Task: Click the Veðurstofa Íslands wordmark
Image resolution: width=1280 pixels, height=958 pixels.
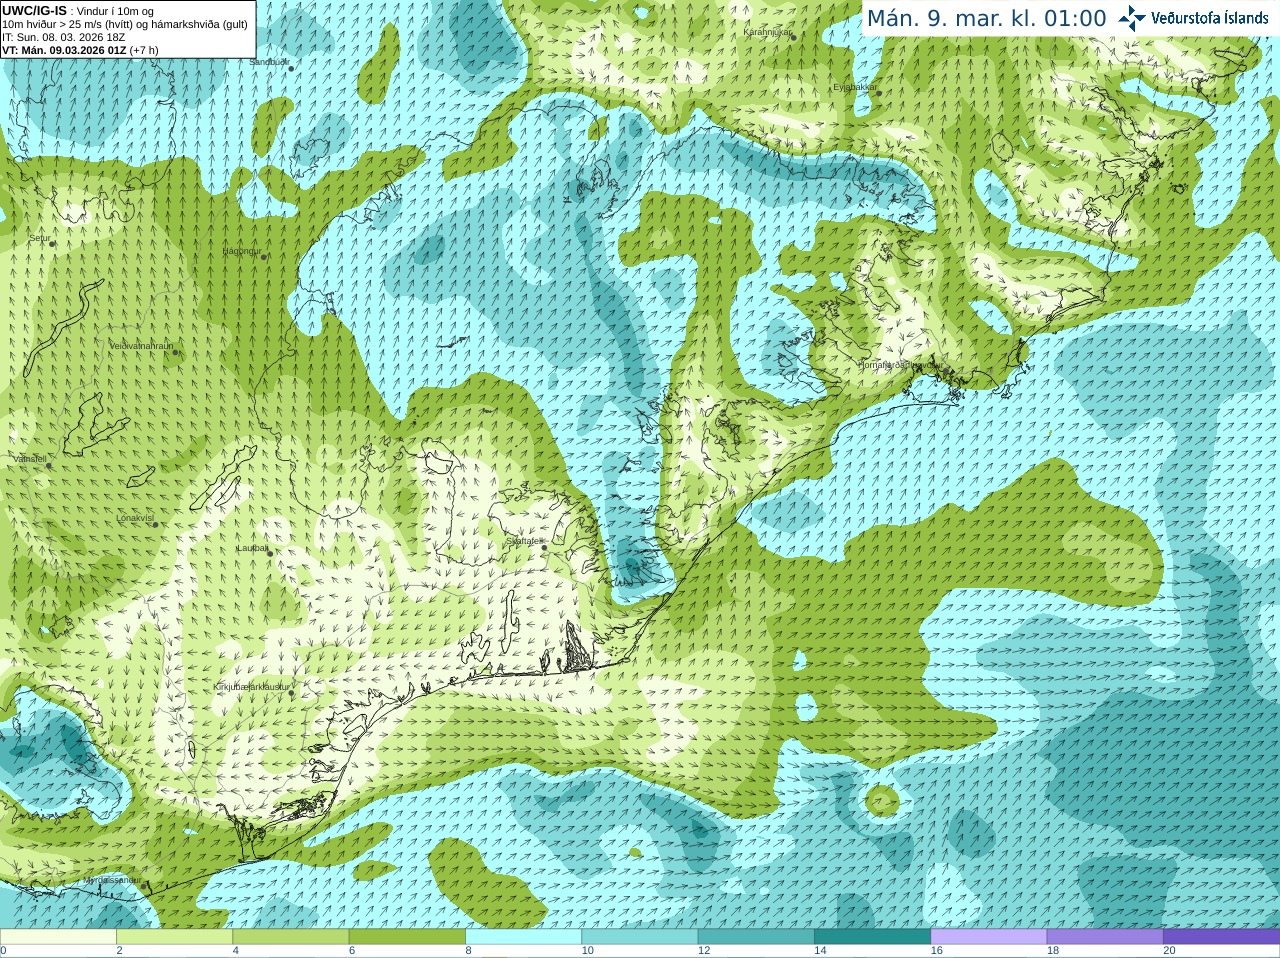Action: (1209, 18)
